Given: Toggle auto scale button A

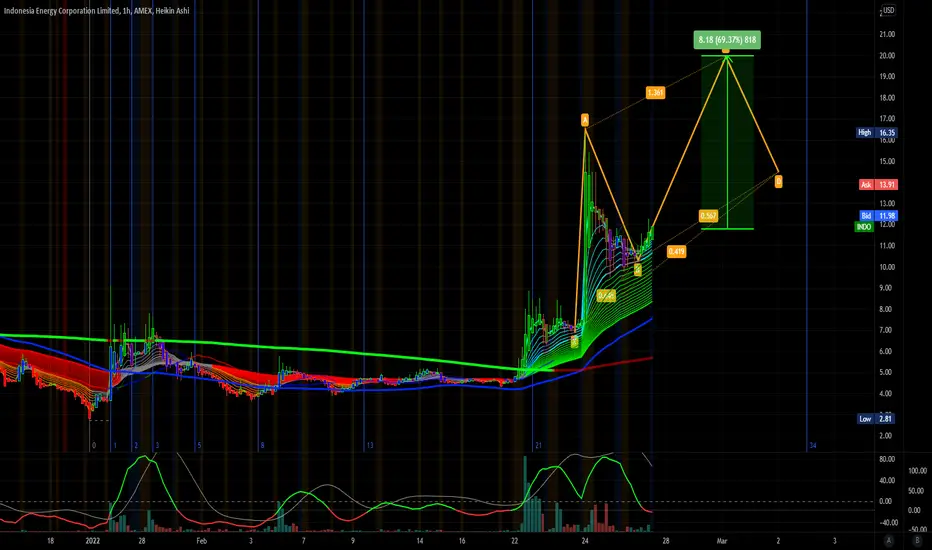Looking at the screenshot, I should pos(889,540).
